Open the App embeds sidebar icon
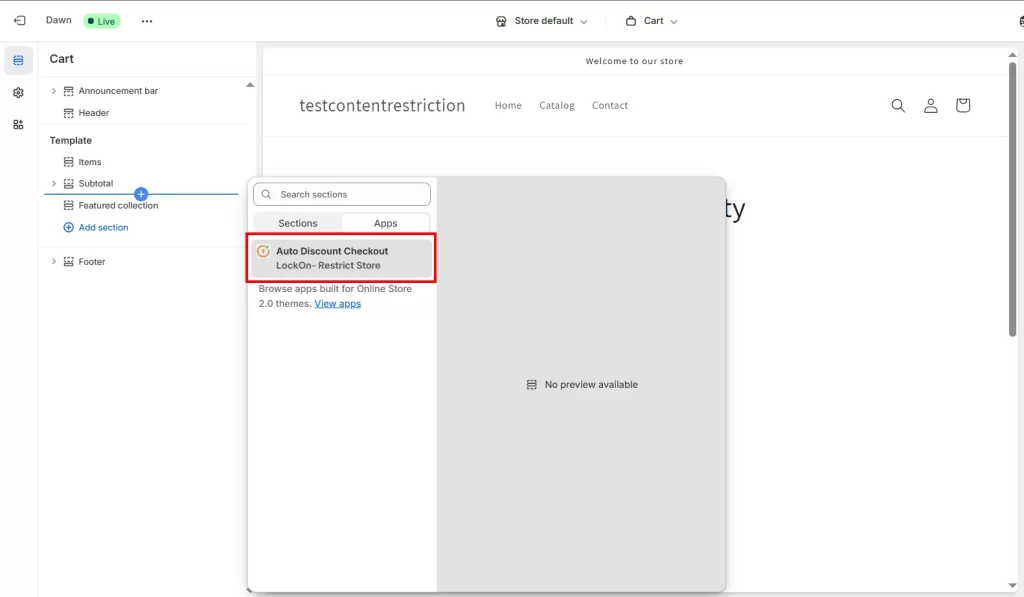1024x597 pixels. (x=18, y=125)
